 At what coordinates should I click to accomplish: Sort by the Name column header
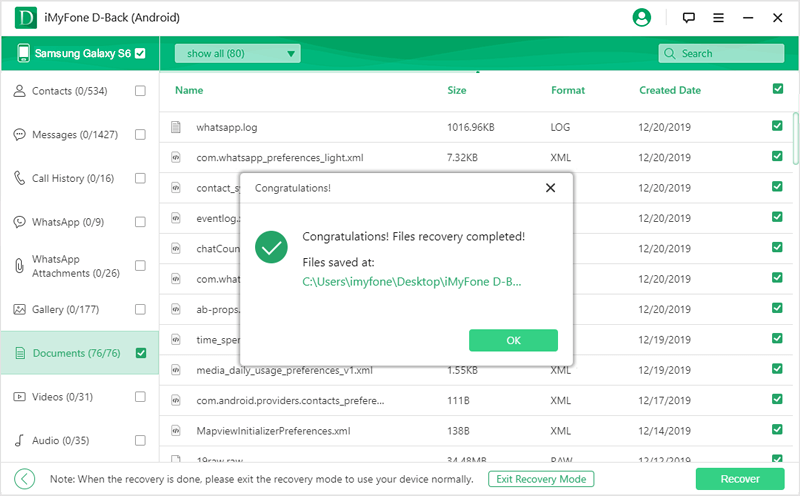tap(189, 90)
